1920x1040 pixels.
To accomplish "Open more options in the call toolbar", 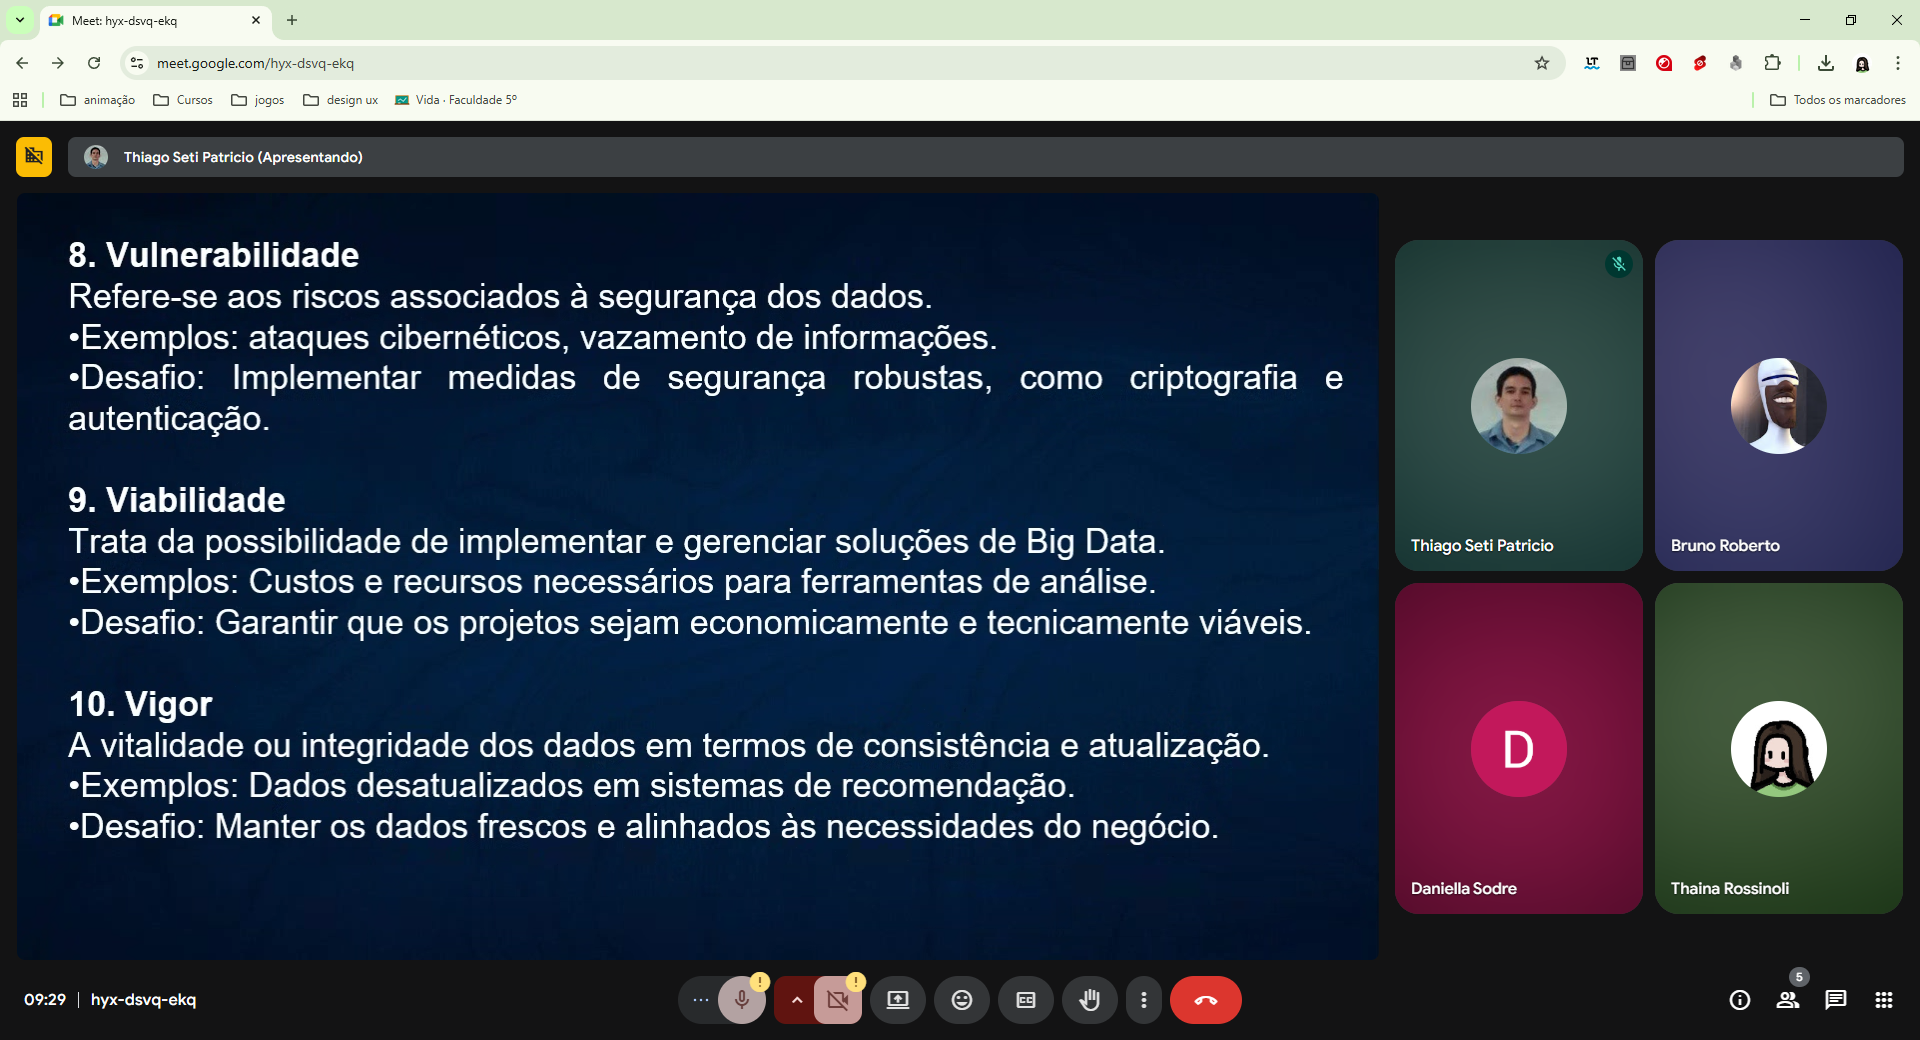I will (1144, 1000).
